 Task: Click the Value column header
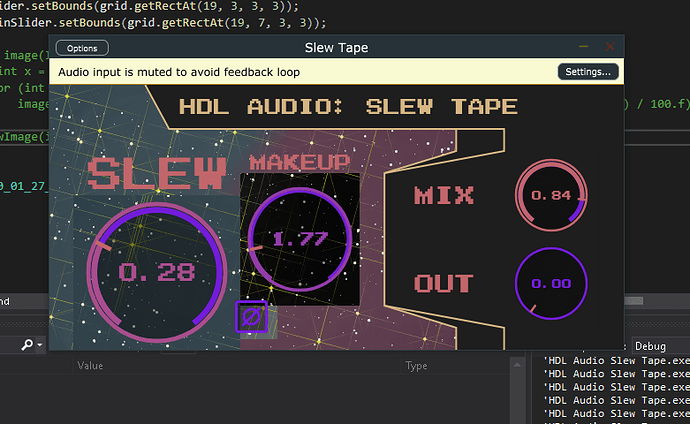pyautogui.click(x=90, y=366)
